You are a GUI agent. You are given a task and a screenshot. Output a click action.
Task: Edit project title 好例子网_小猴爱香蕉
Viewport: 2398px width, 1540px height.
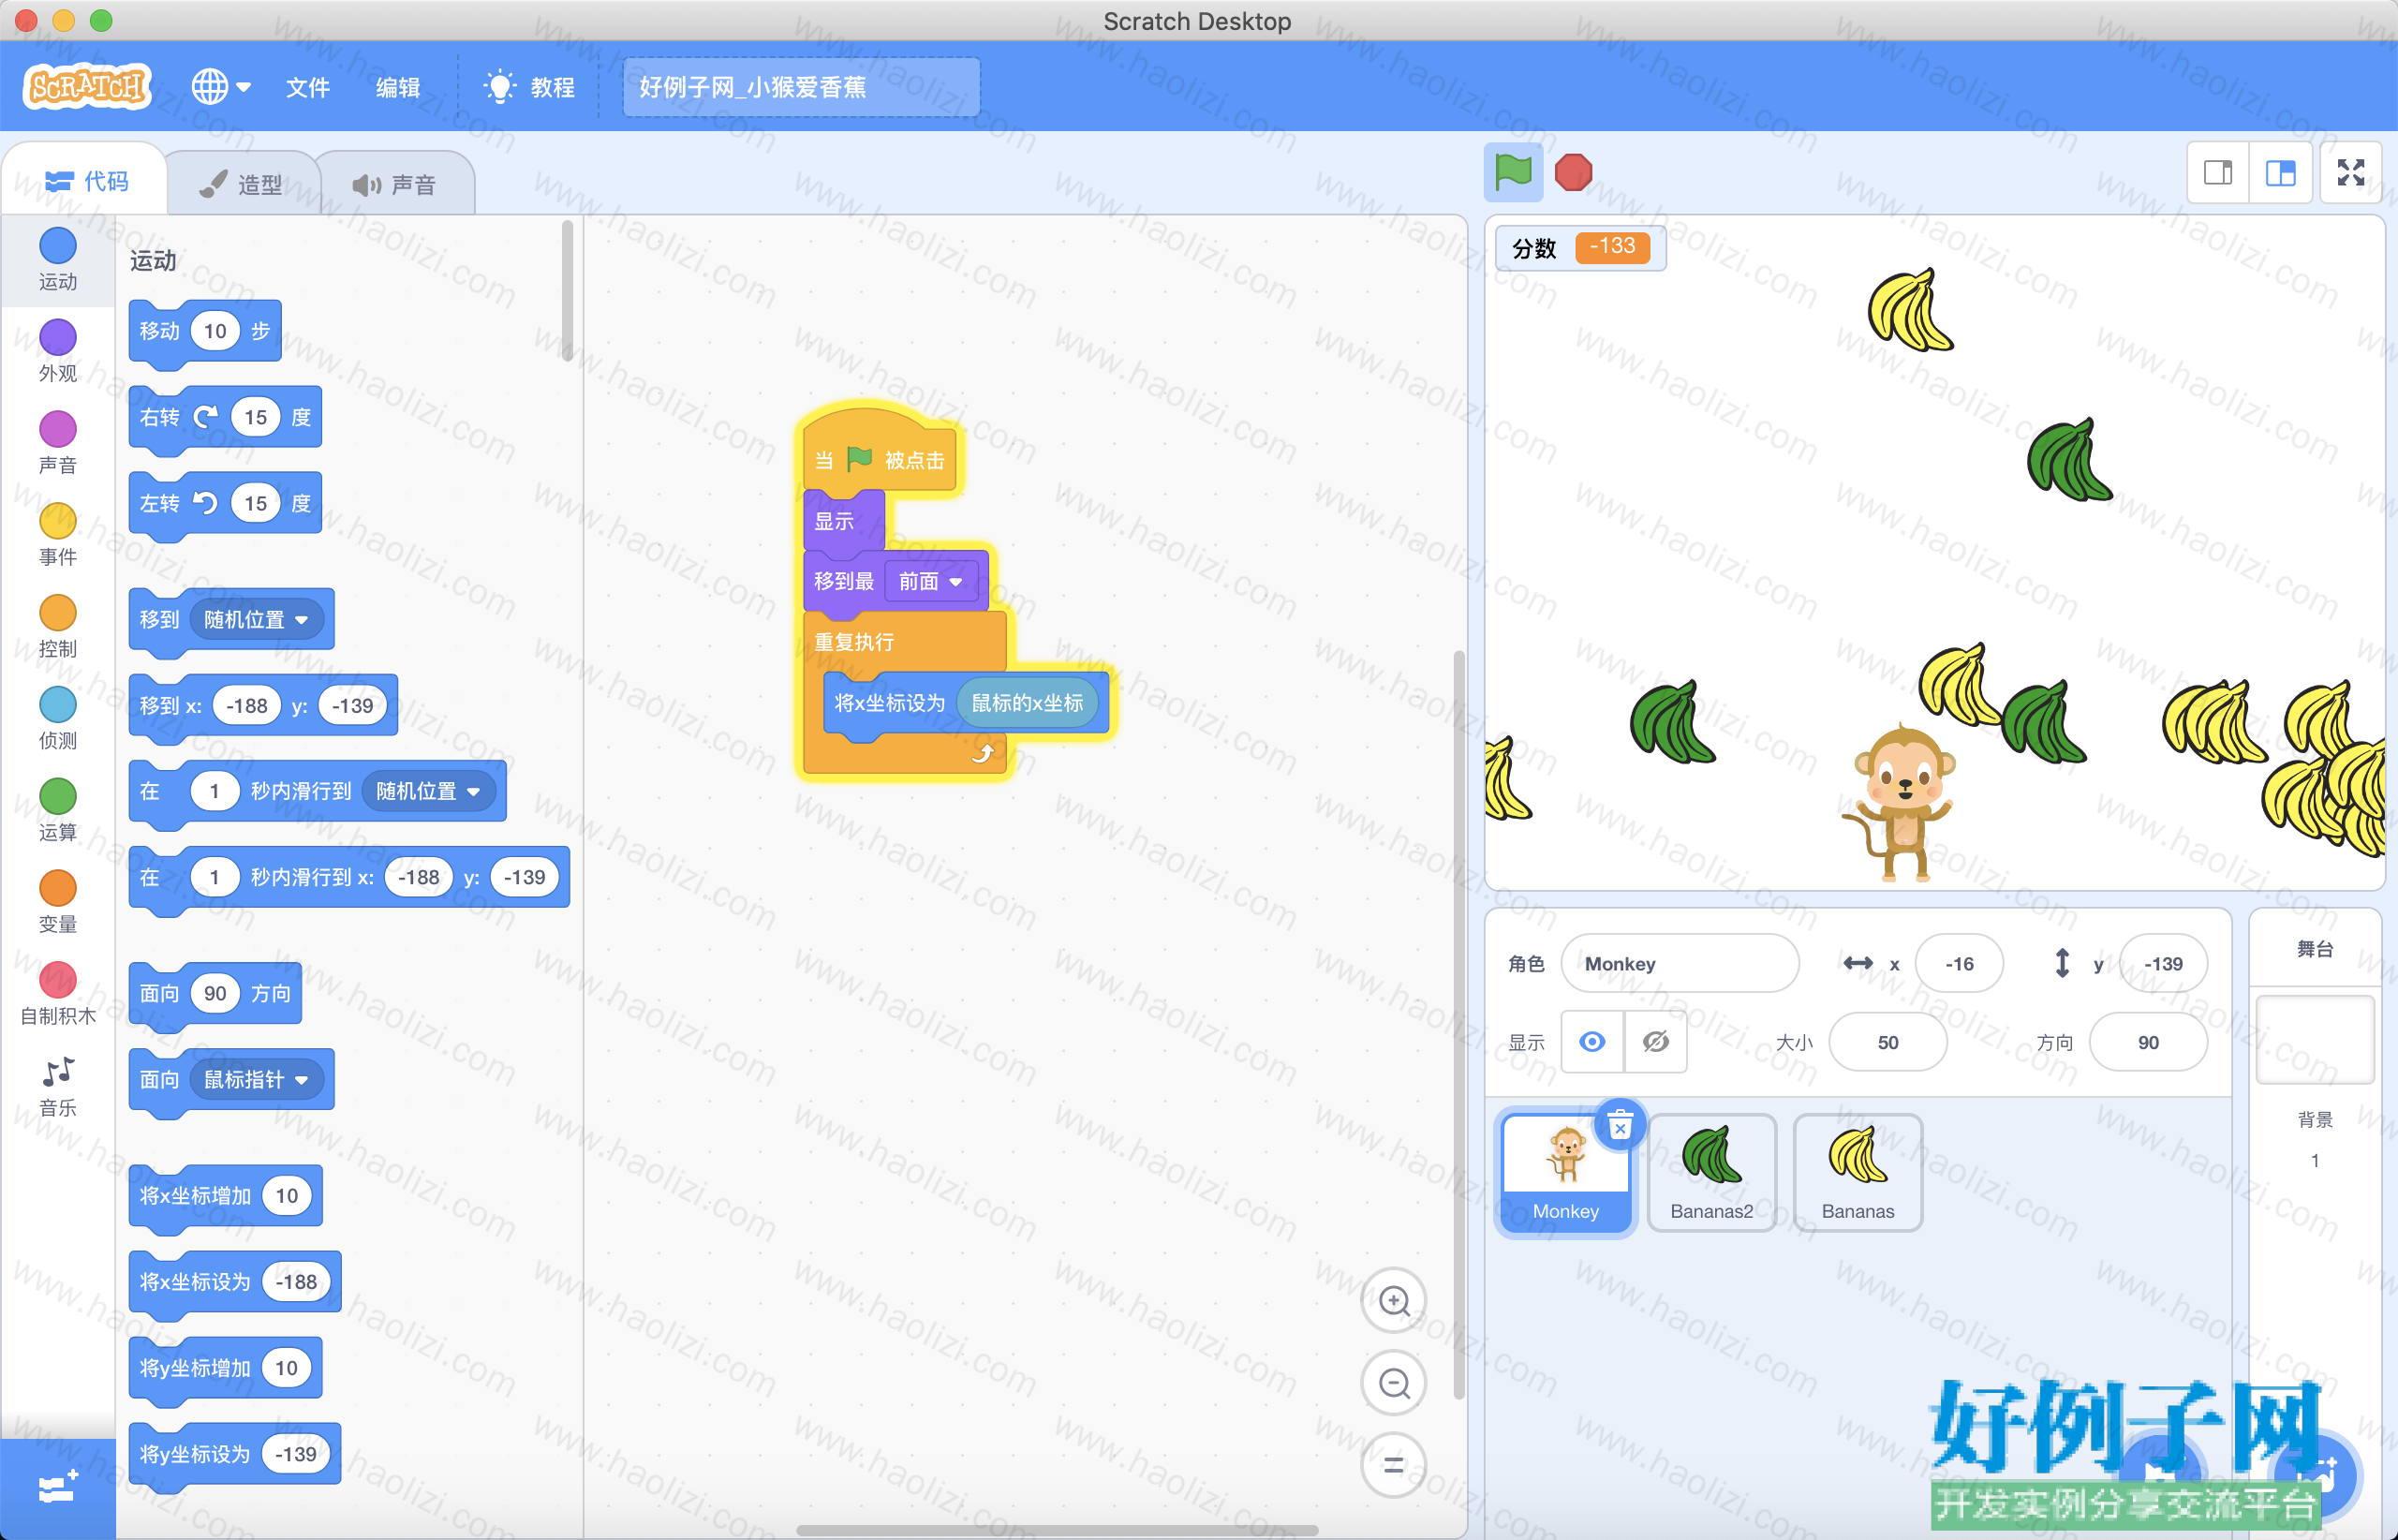click(801, 87)
